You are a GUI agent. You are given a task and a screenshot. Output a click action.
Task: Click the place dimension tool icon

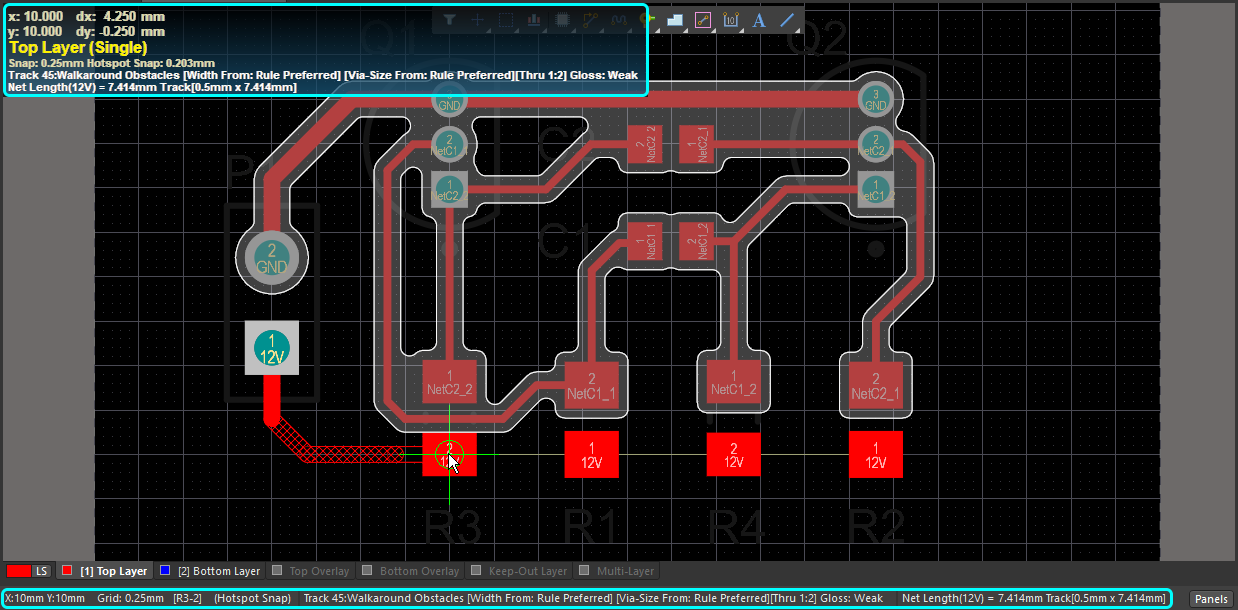[x=730, y=19]
